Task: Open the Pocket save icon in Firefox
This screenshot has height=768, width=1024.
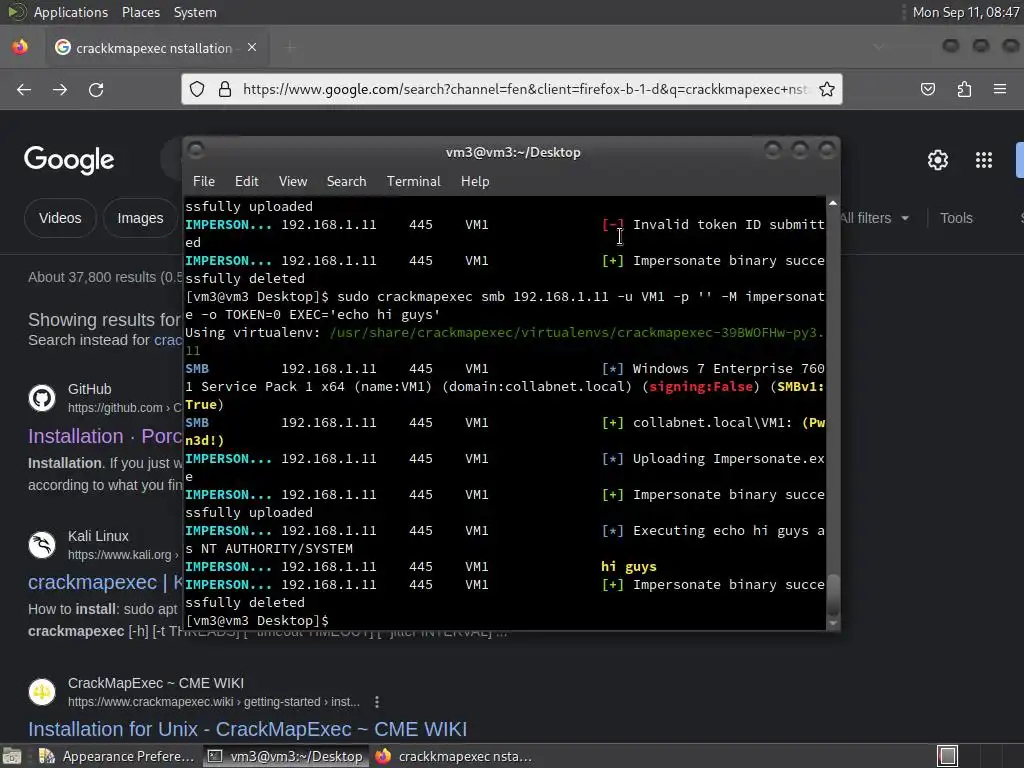Action: tap(928, 89)
